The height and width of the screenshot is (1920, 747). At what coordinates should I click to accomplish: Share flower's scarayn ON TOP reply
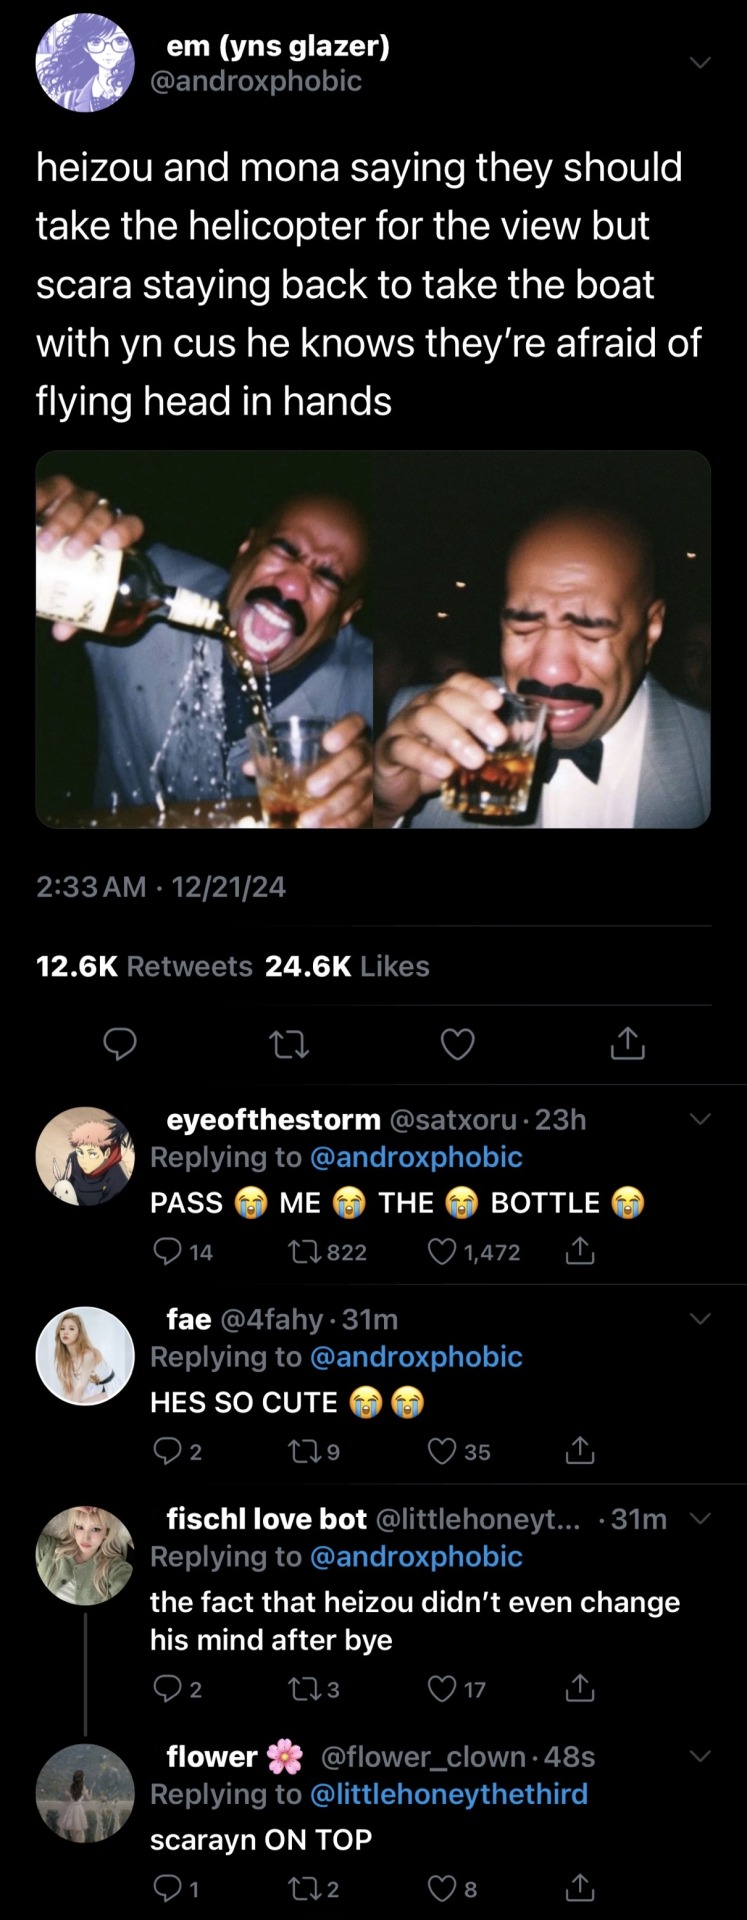point(580,1888)
